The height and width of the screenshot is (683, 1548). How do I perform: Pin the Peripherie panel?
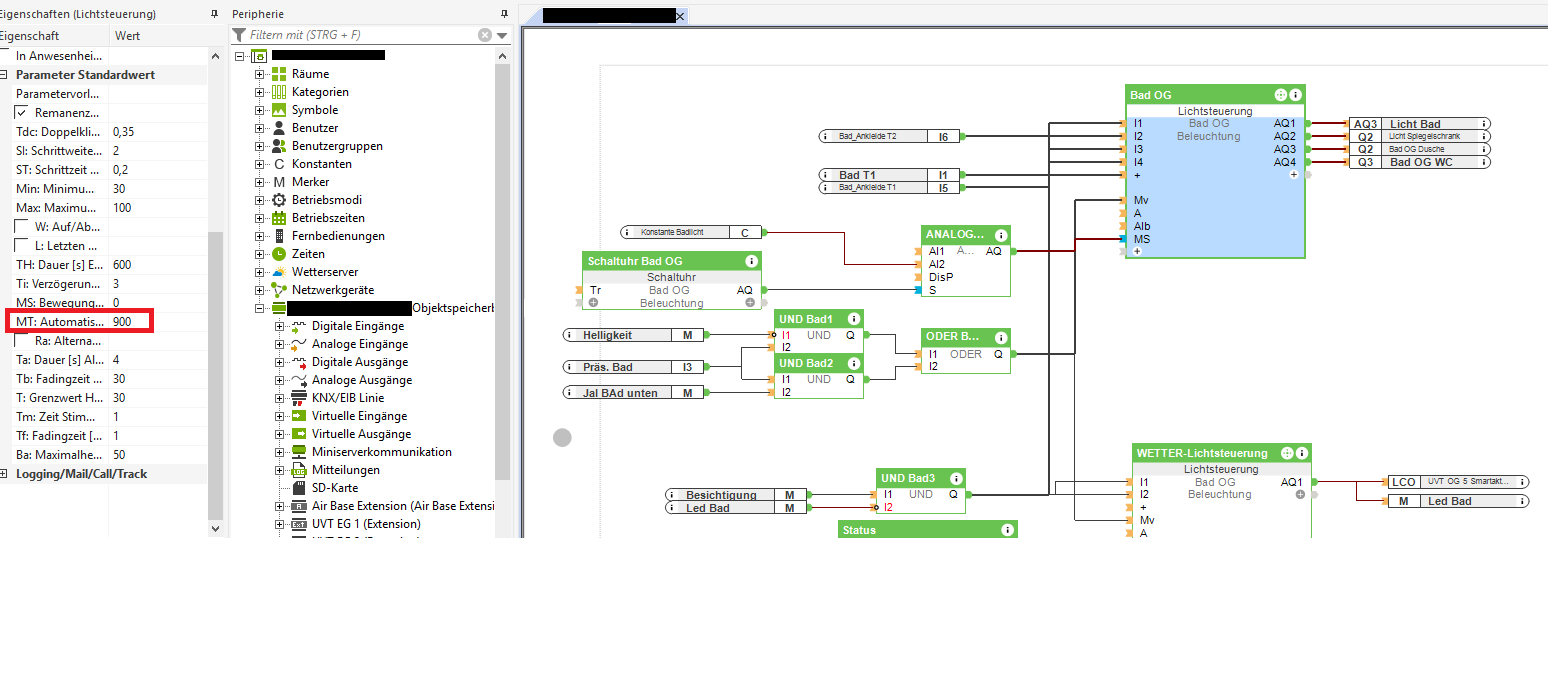click(x=504, y=14)
